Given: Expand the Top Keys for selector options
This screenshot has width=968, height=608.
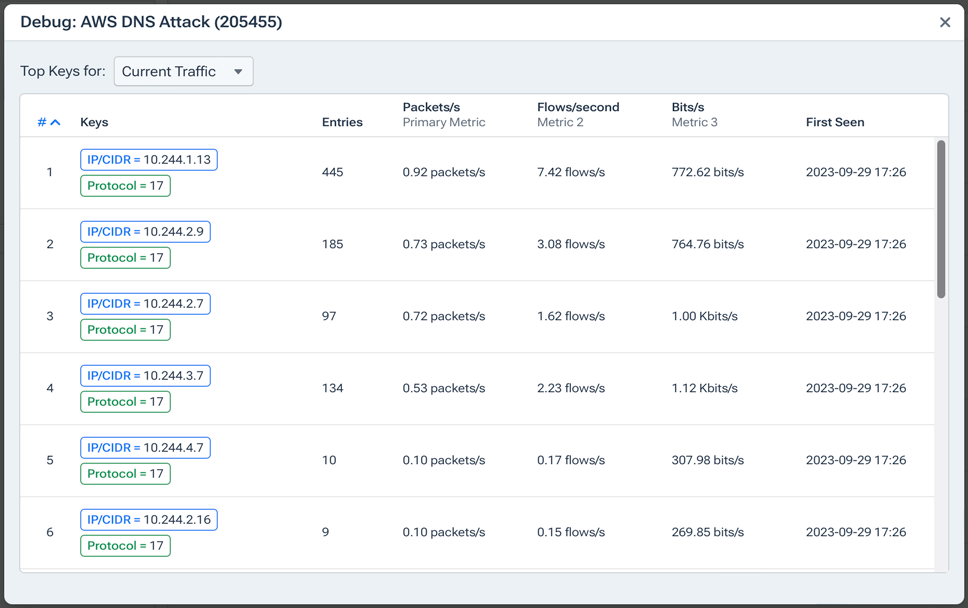Looking at the screenshot, I should pyautogui.click(x=183, y=71).
